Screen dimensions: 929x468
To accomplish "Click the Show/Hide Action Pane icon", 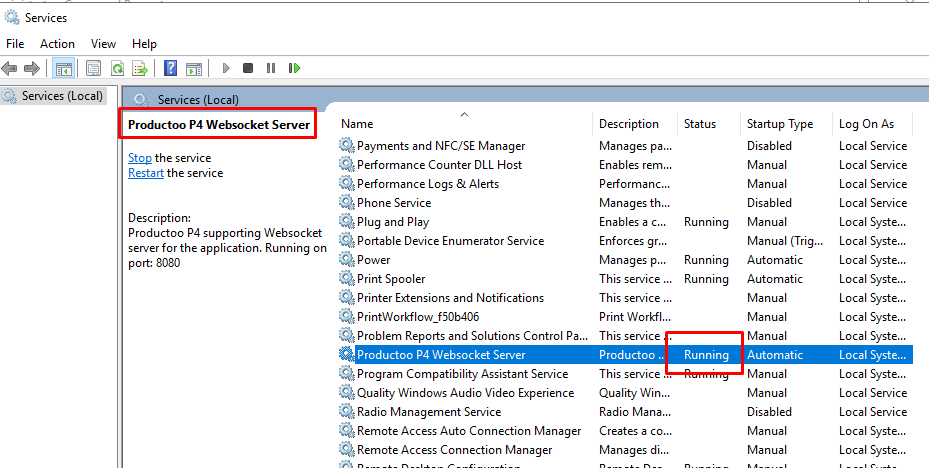I will click(x=194, y=68).
